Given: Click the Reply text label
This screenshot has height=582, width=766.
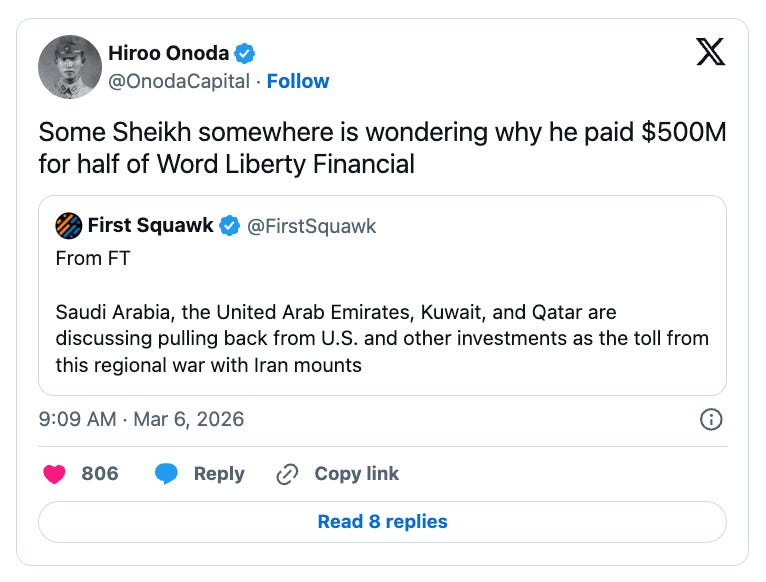Looking at the screenshot, I should pyautogui.click(x=219, y=474).
